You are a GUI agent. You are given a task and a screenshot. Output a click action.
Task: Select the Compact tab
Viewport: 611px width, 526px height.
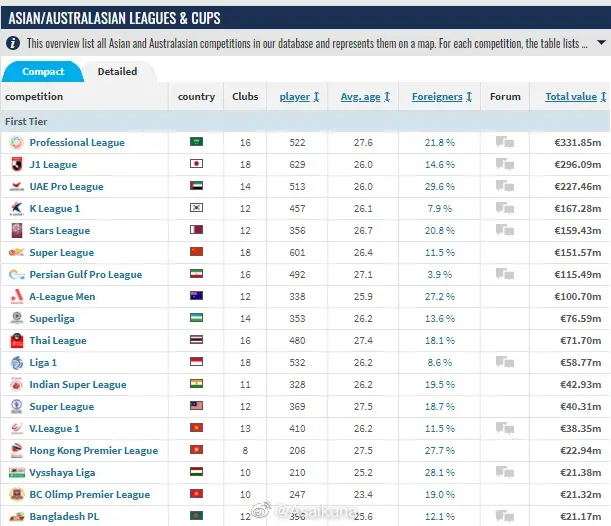43,72
